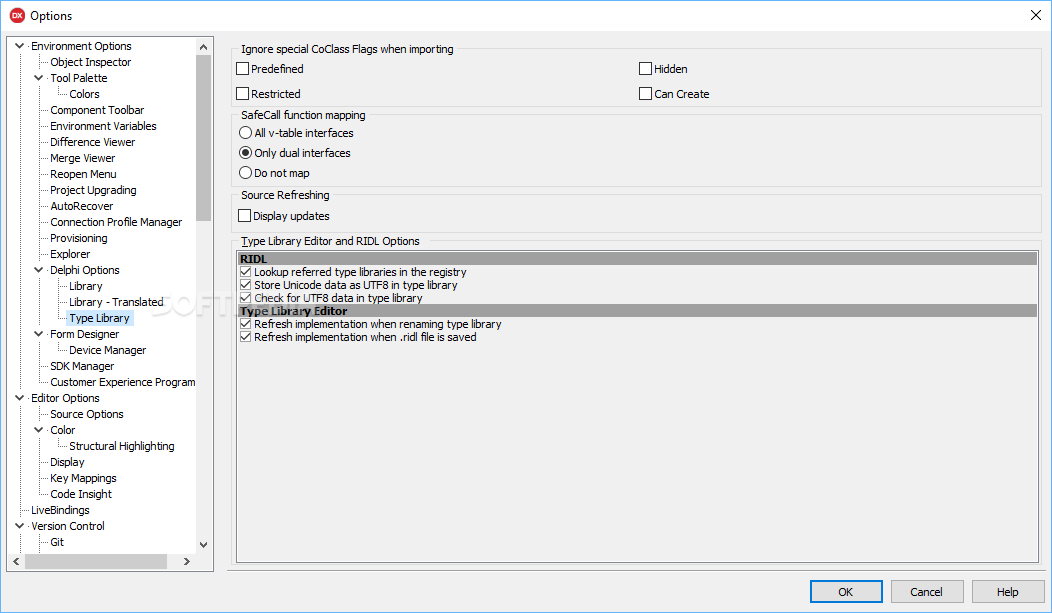Click the DX application icon in title bar

point(17,15)
